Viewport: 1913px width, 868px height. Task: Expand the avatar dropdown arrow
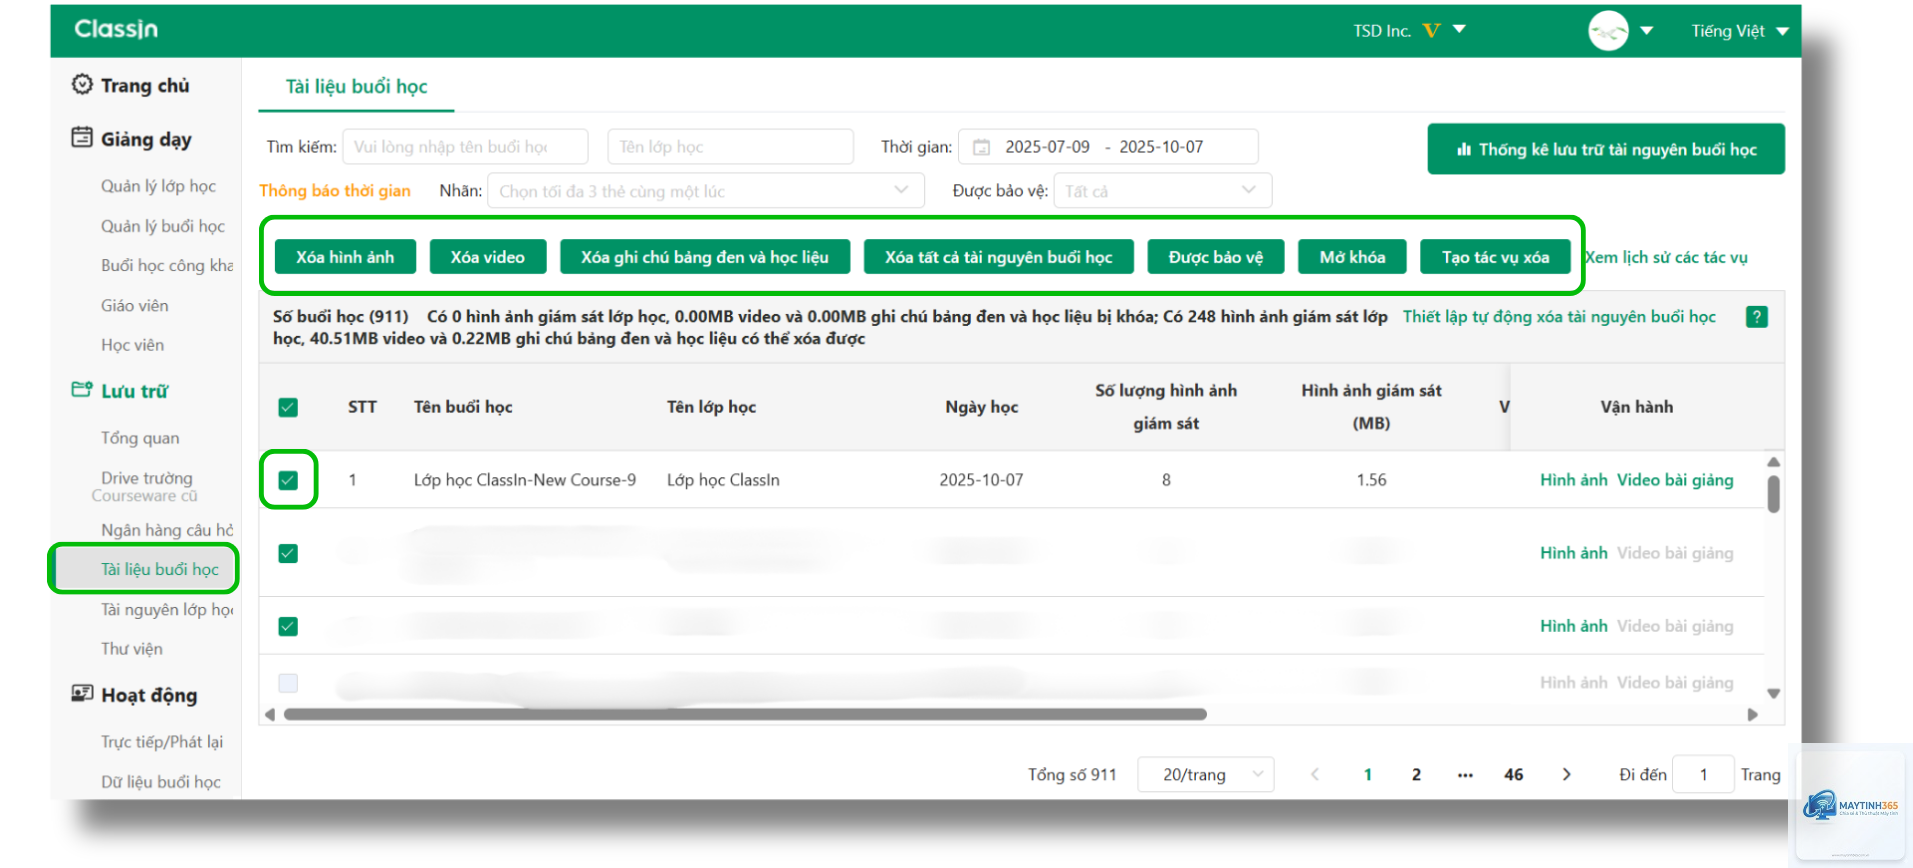click(x=1646, y=31)
